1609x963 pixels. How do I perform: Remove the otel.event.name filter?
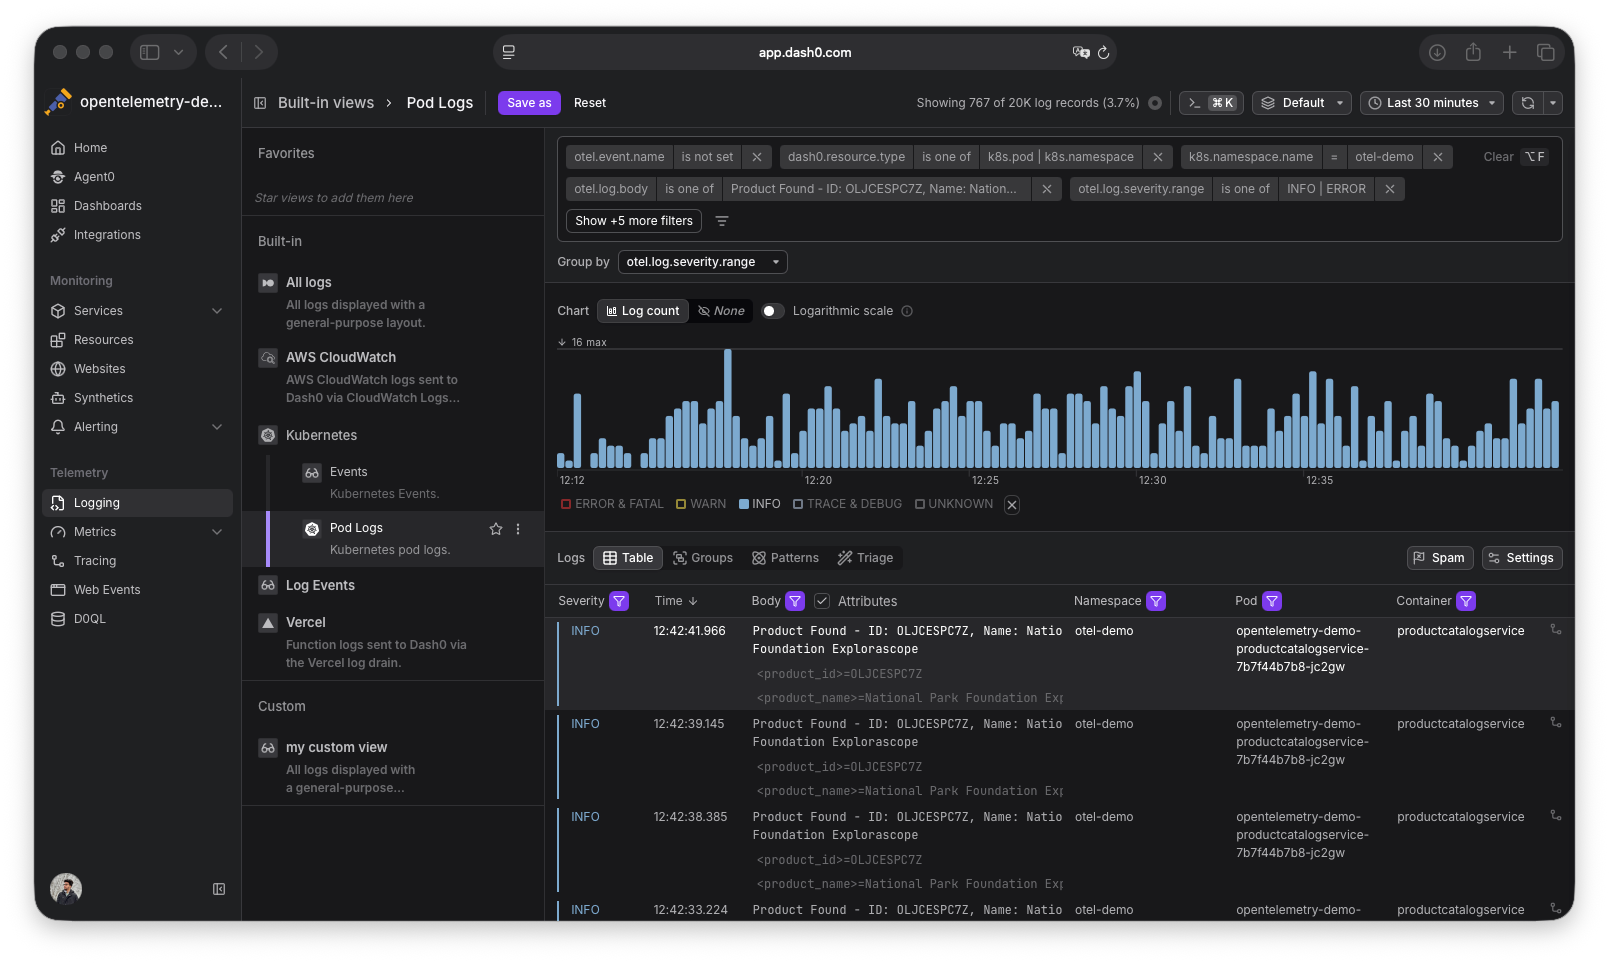click(757, 157)
